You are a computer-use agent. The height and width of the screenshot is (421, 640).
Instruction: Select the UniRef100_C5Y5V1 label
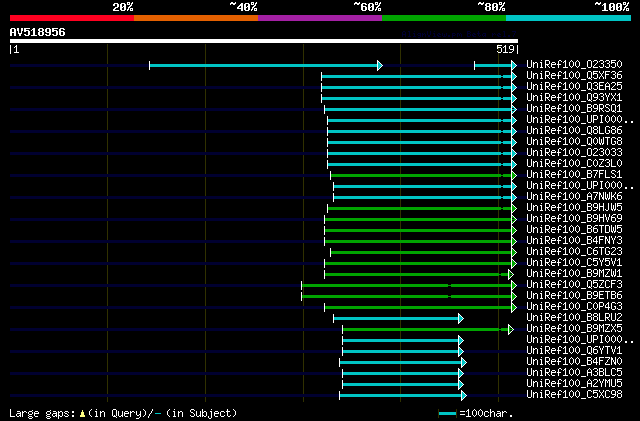point(574,263)
